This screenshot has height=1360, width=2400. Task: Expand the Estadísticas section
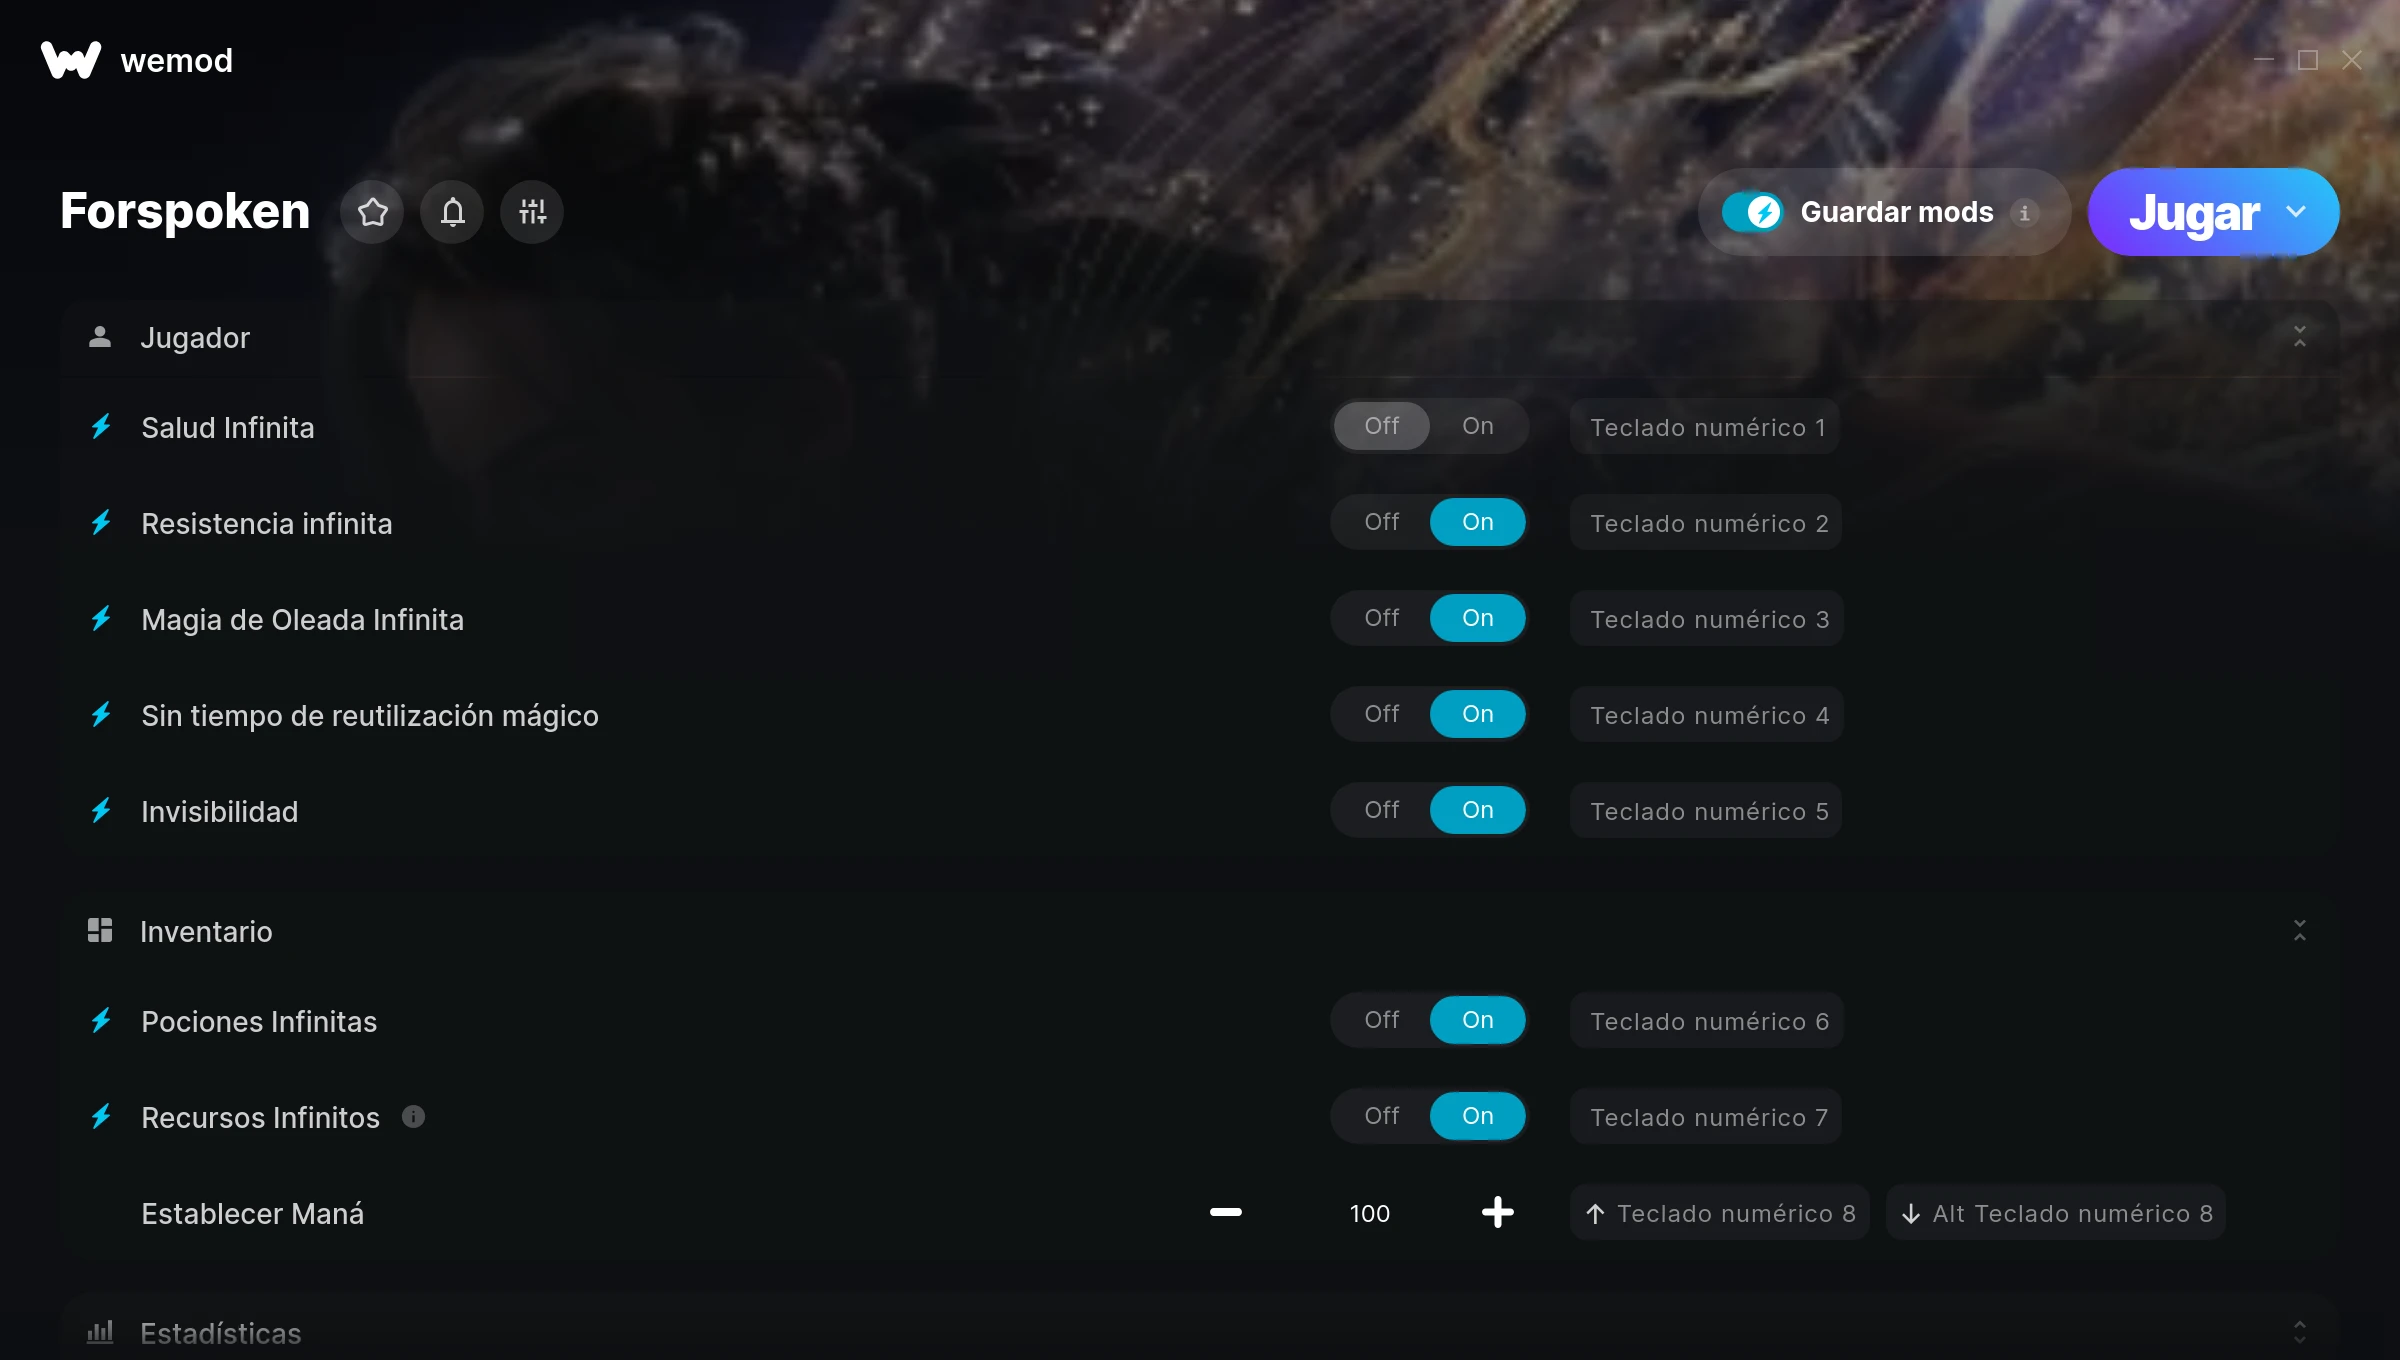(x=2299, y=1332)
